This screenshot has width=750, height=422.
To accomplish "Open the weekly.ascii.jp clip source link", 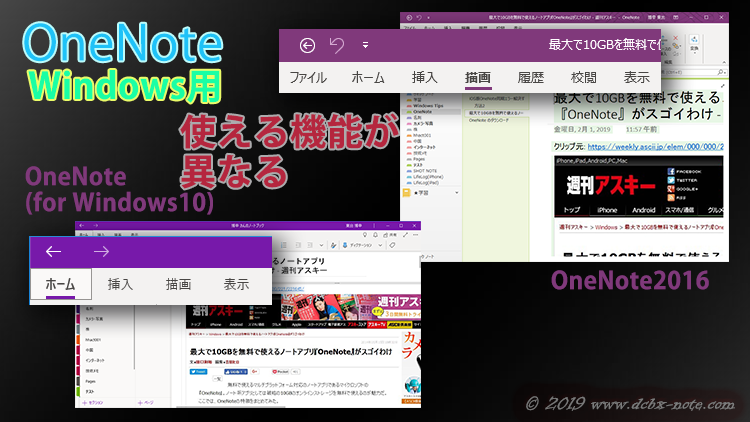I will point(655,146).
